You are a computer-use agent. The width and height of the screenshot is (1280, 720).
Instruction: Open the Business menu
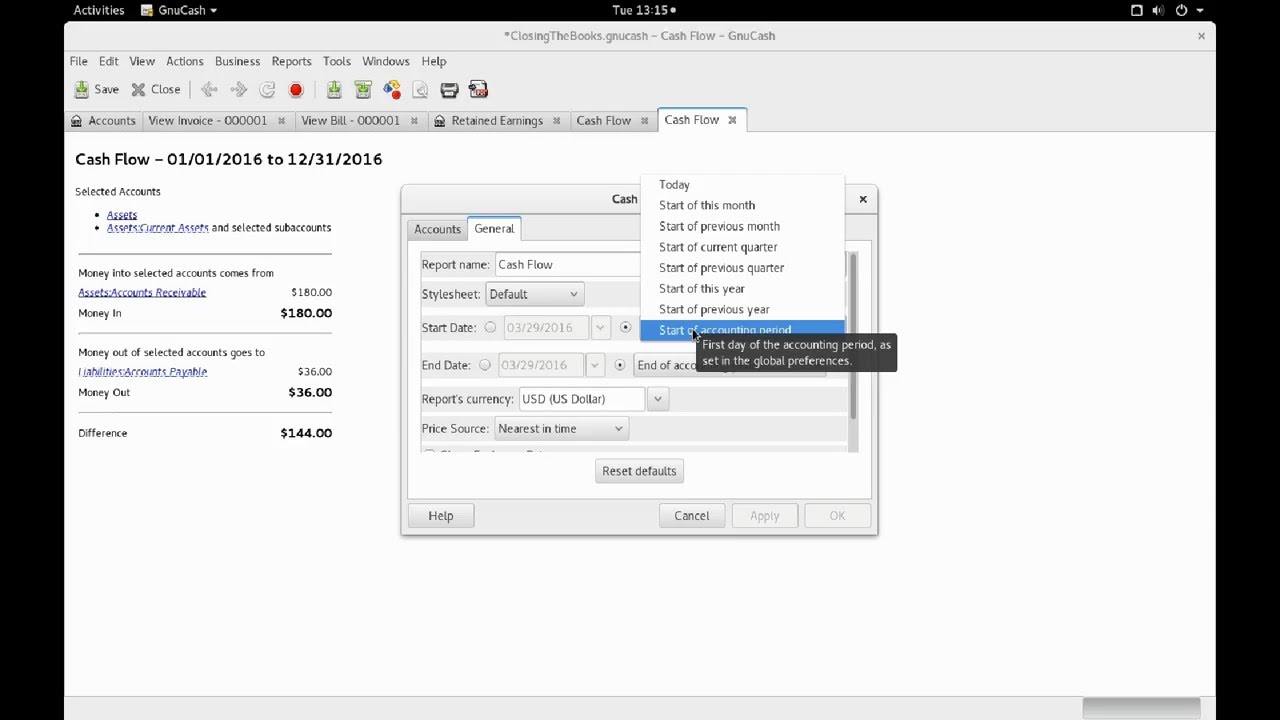(237, 61)
